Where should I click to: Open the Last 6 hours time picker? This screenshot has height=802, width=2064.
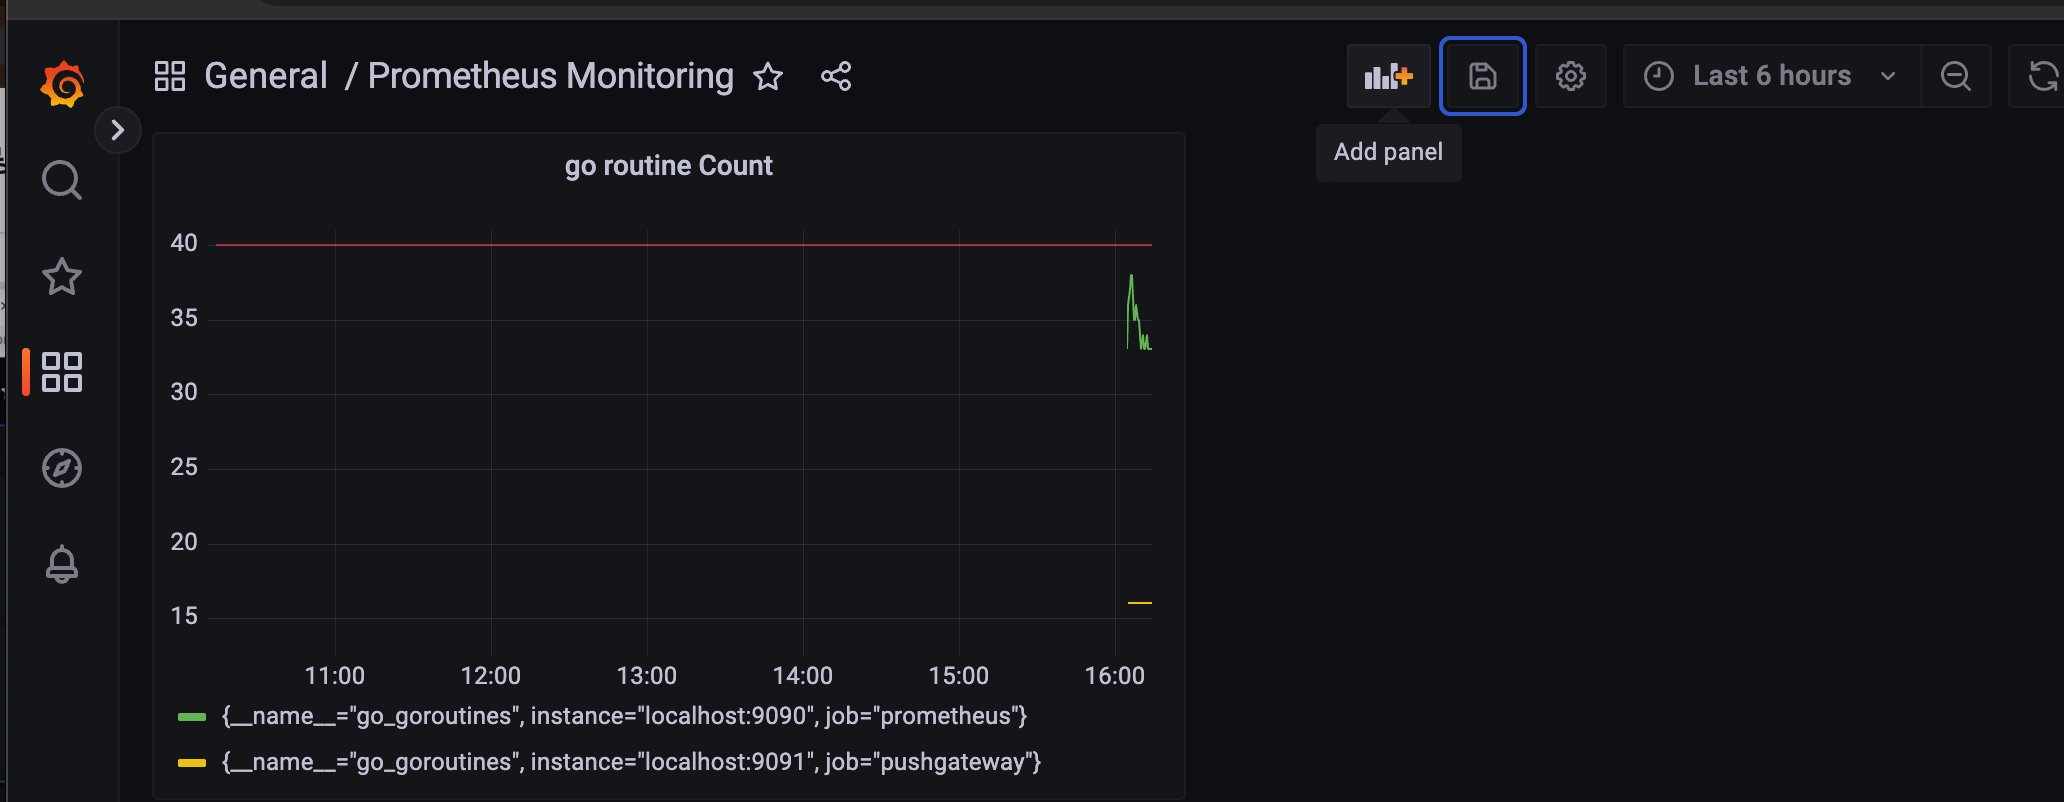[x=1771, y=76]
